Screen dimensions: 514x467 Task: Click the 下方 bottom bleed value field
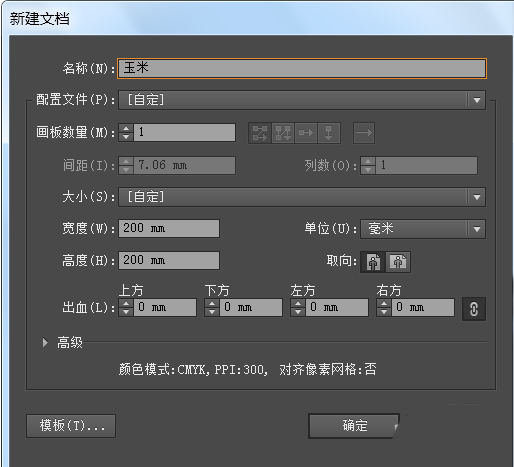251,307
